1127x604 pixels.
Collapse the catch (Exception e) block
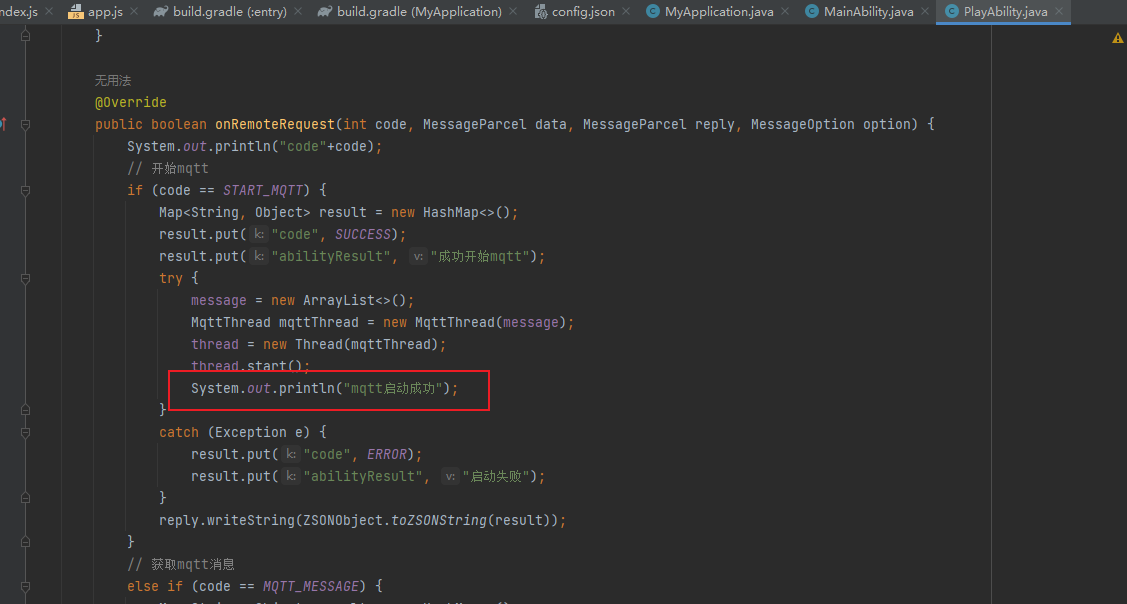click(x=25, y=432)
